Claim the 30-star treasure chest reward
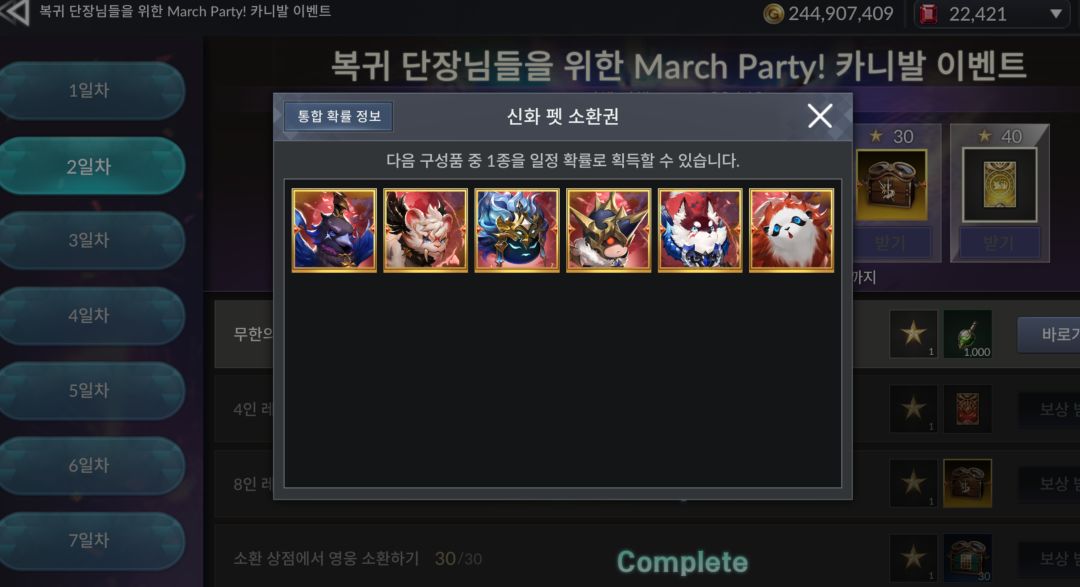This screenshot has height=587, width=1080. [890, 243]
